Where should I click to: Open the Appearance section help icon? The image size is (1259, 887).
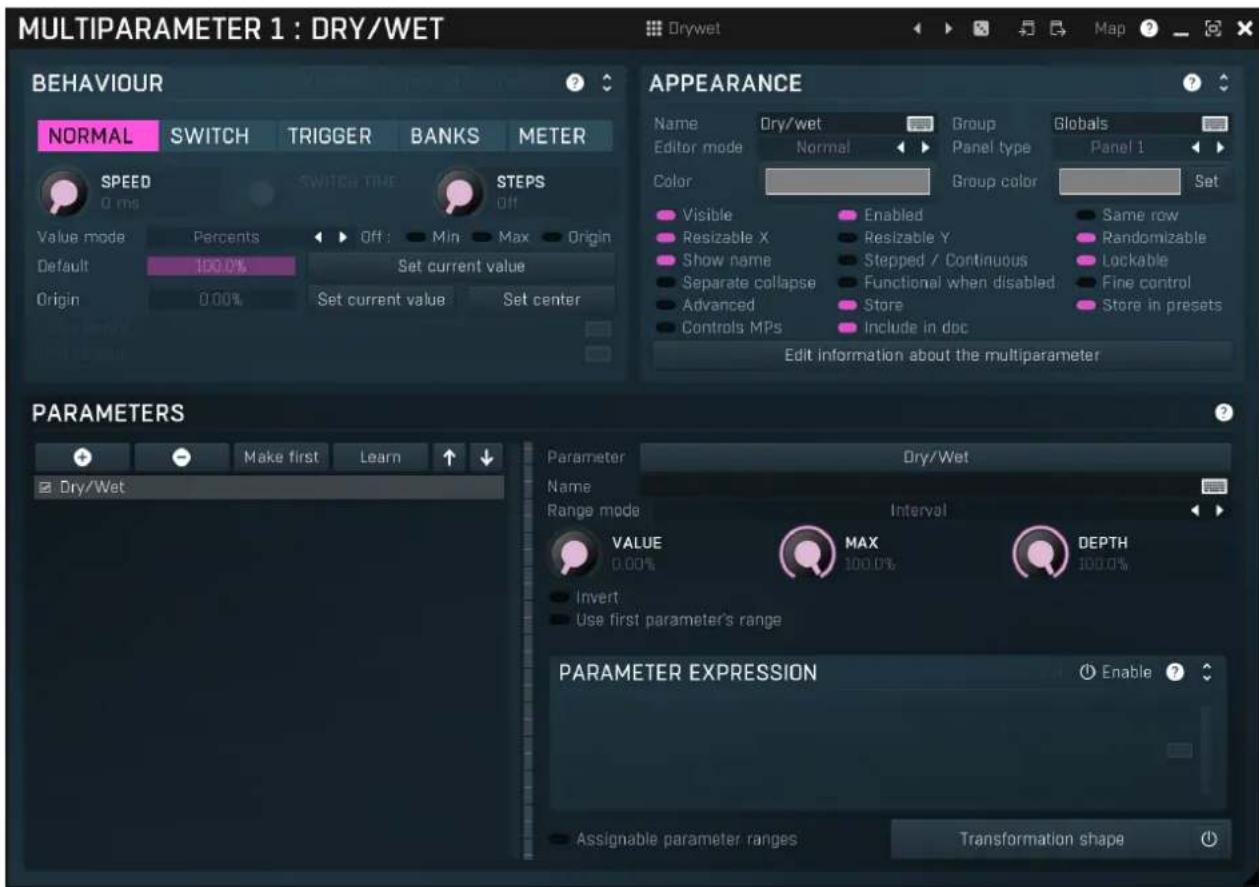point(1191,85)
